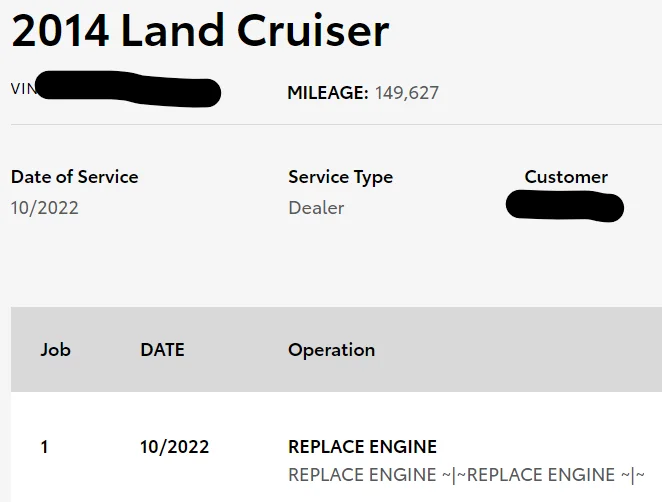Select the service date 10/2022 value
The image size is (662, 502).
45,208
